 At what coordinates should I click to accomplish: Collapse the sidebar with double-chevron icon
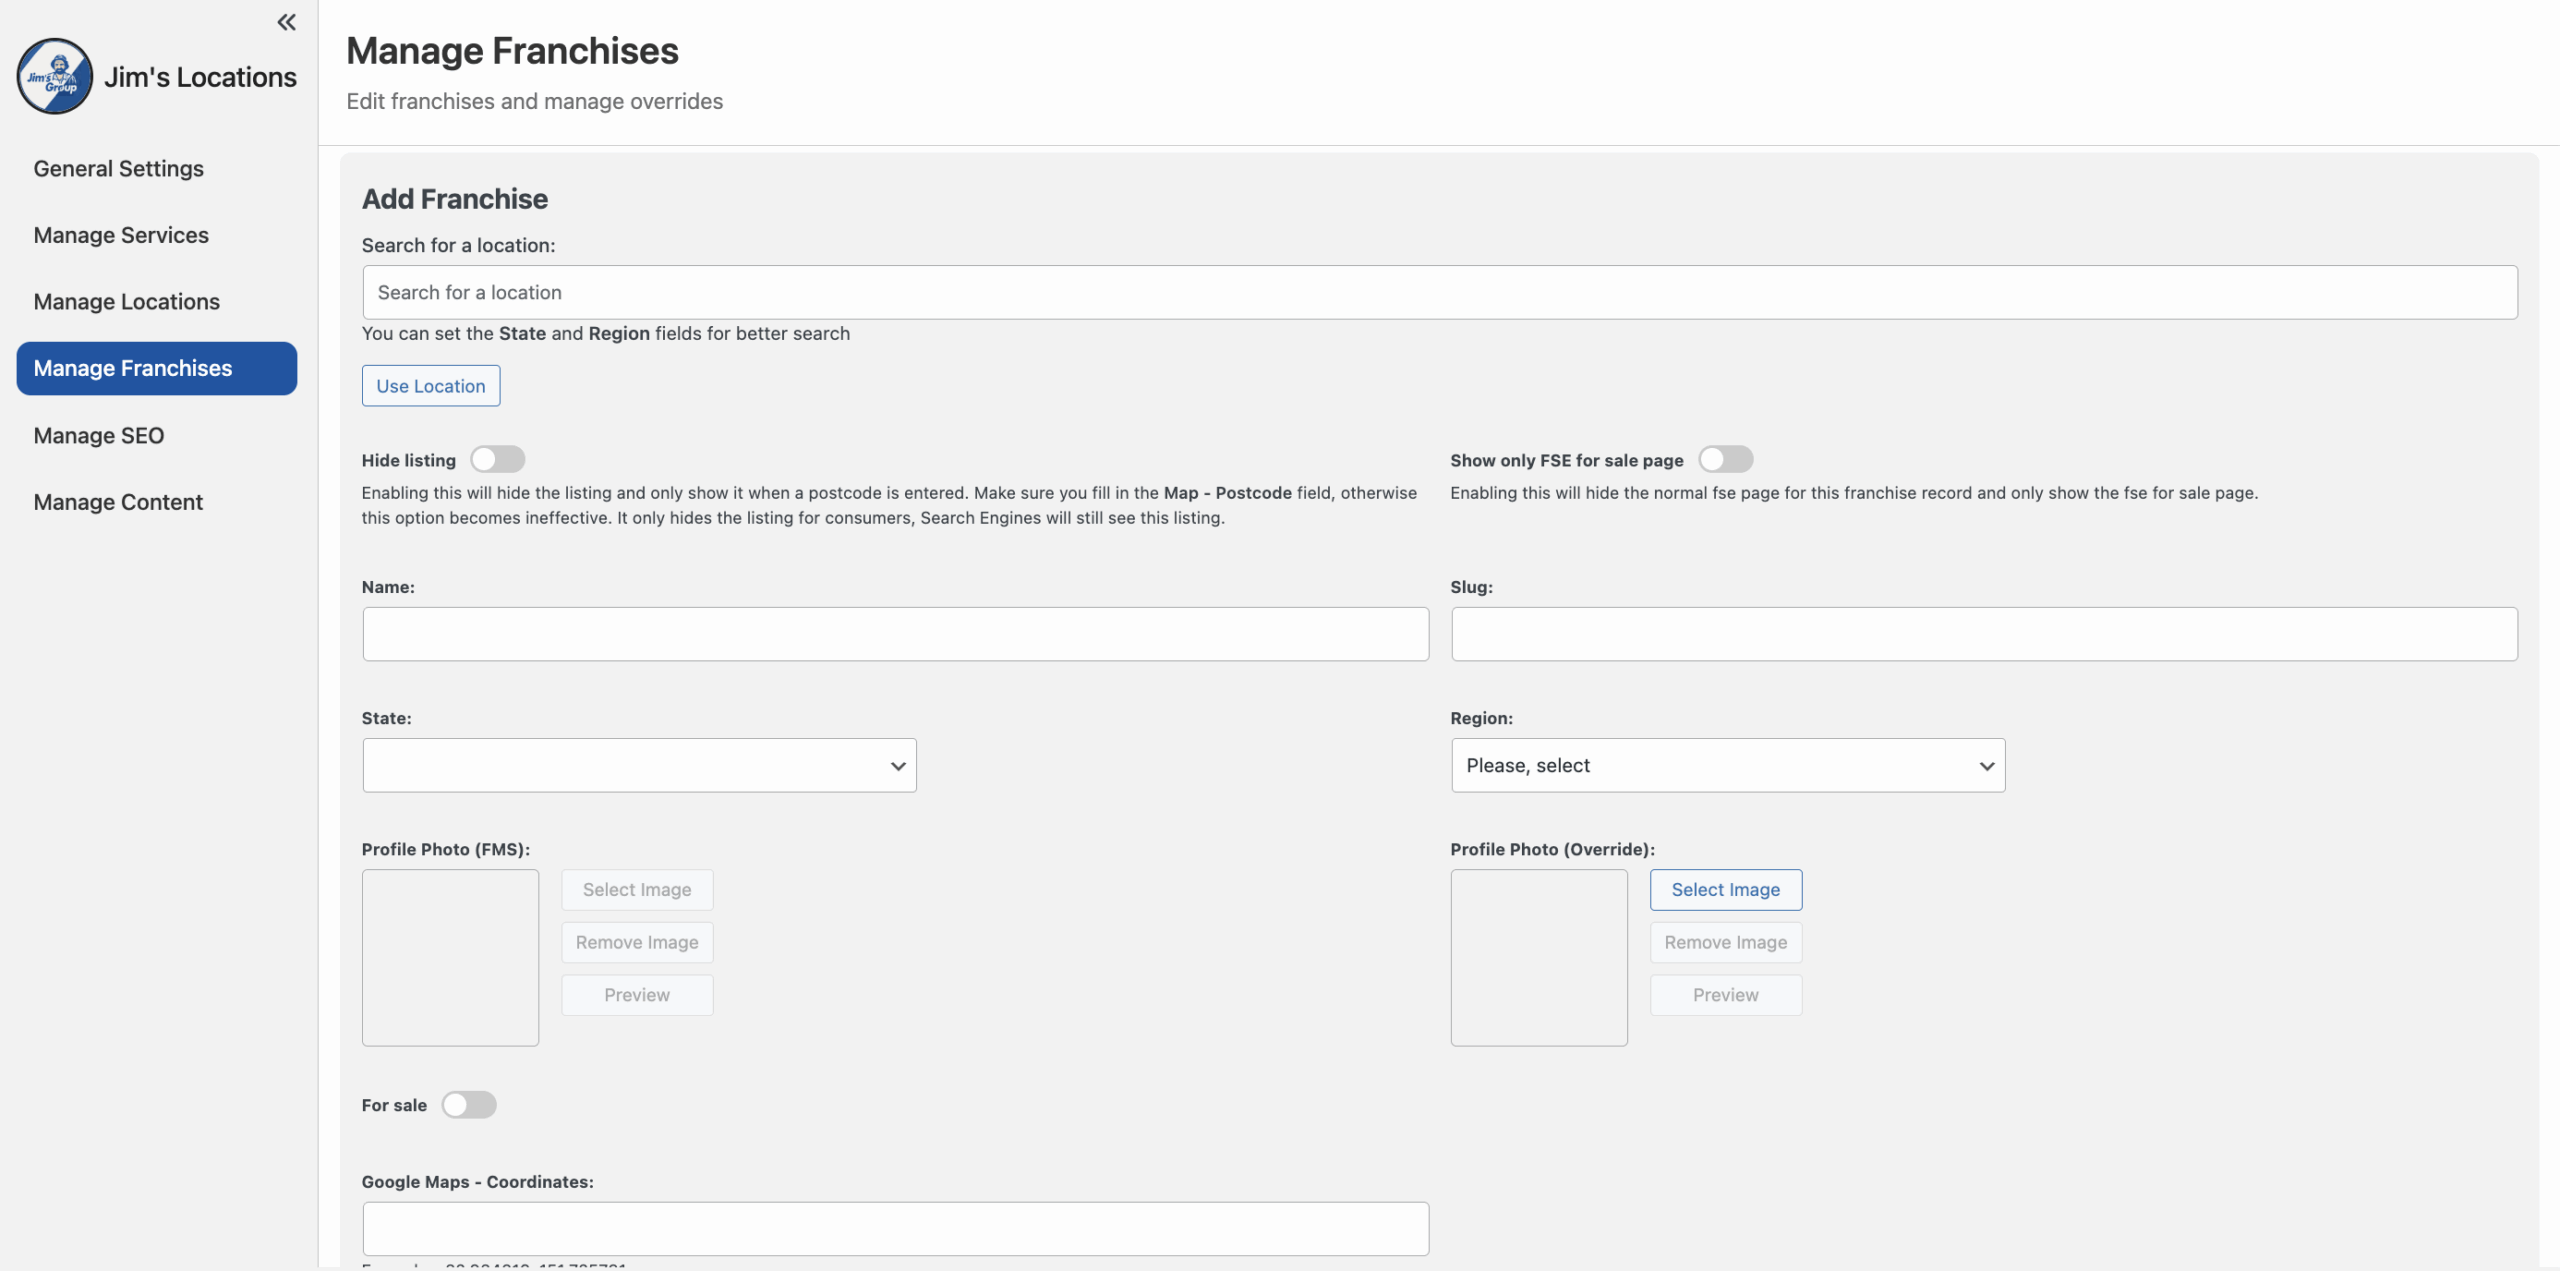coord(286,22)
